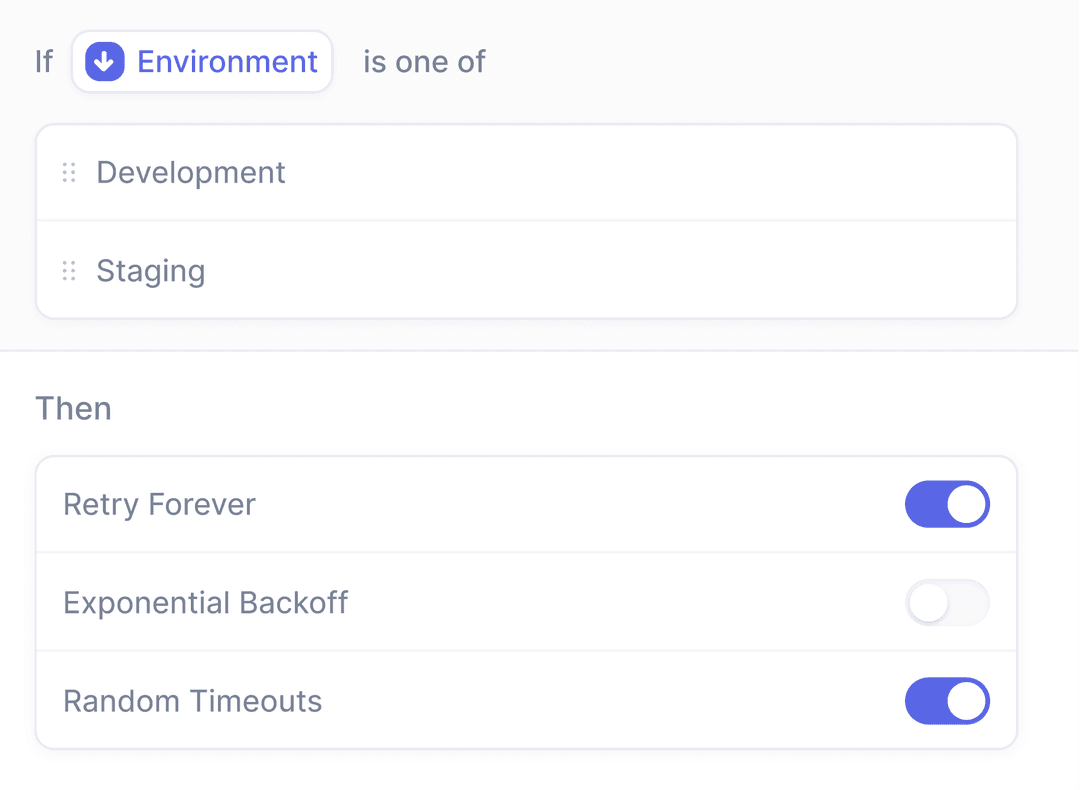
Task: Click the drag handle beside Development
Action: [x=69, y=173]
